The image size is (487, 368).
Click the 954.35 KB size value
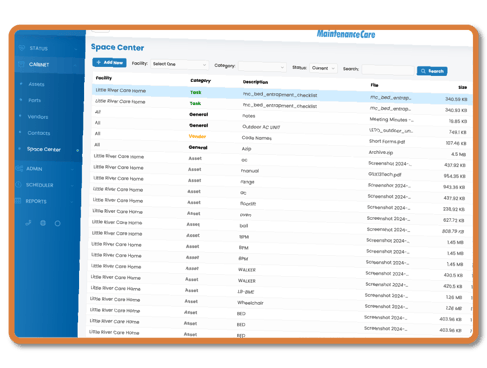[x=455, y=176]
